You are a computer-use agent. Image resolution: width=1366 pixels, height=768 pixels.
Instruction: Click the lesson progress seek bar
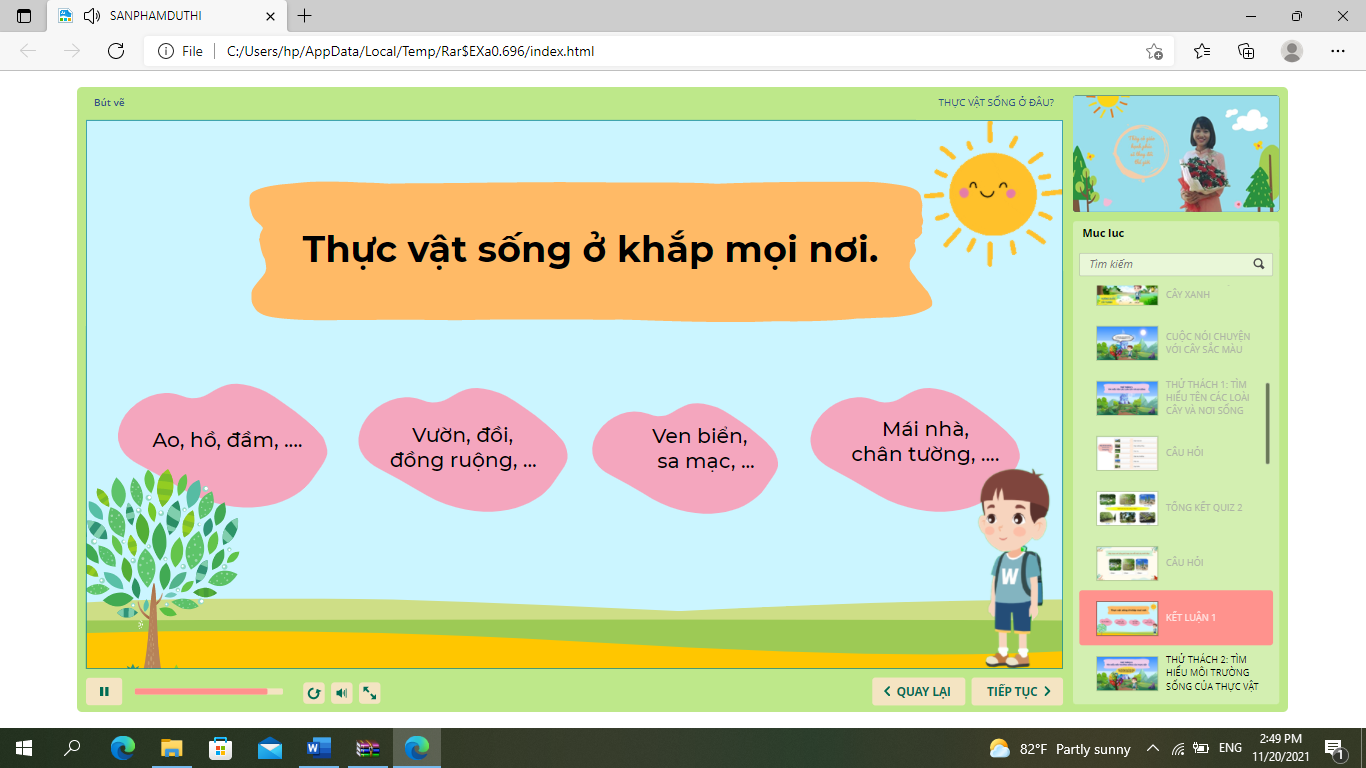click(x=208, y=692)
